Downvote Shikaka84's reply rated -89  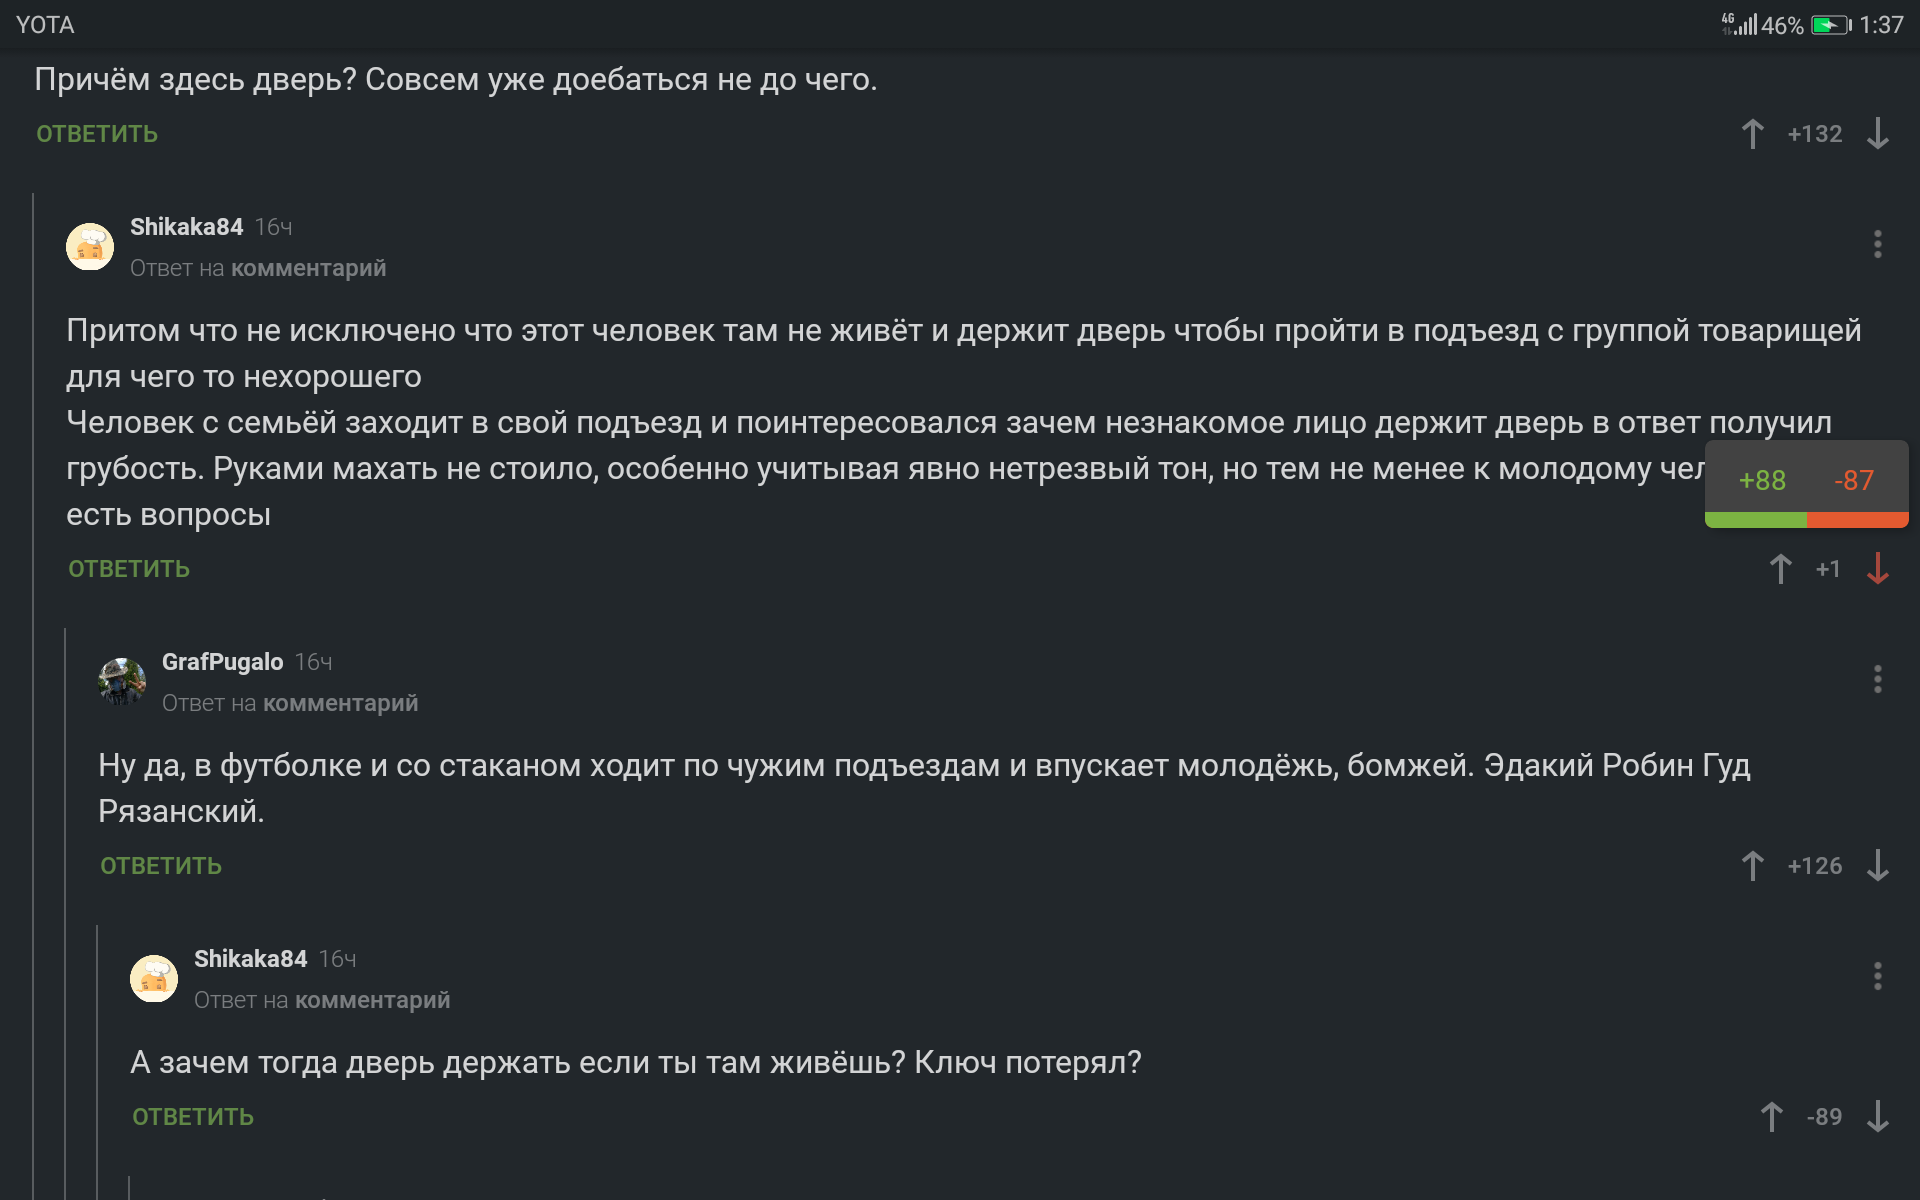(x=1878, y=1117)
